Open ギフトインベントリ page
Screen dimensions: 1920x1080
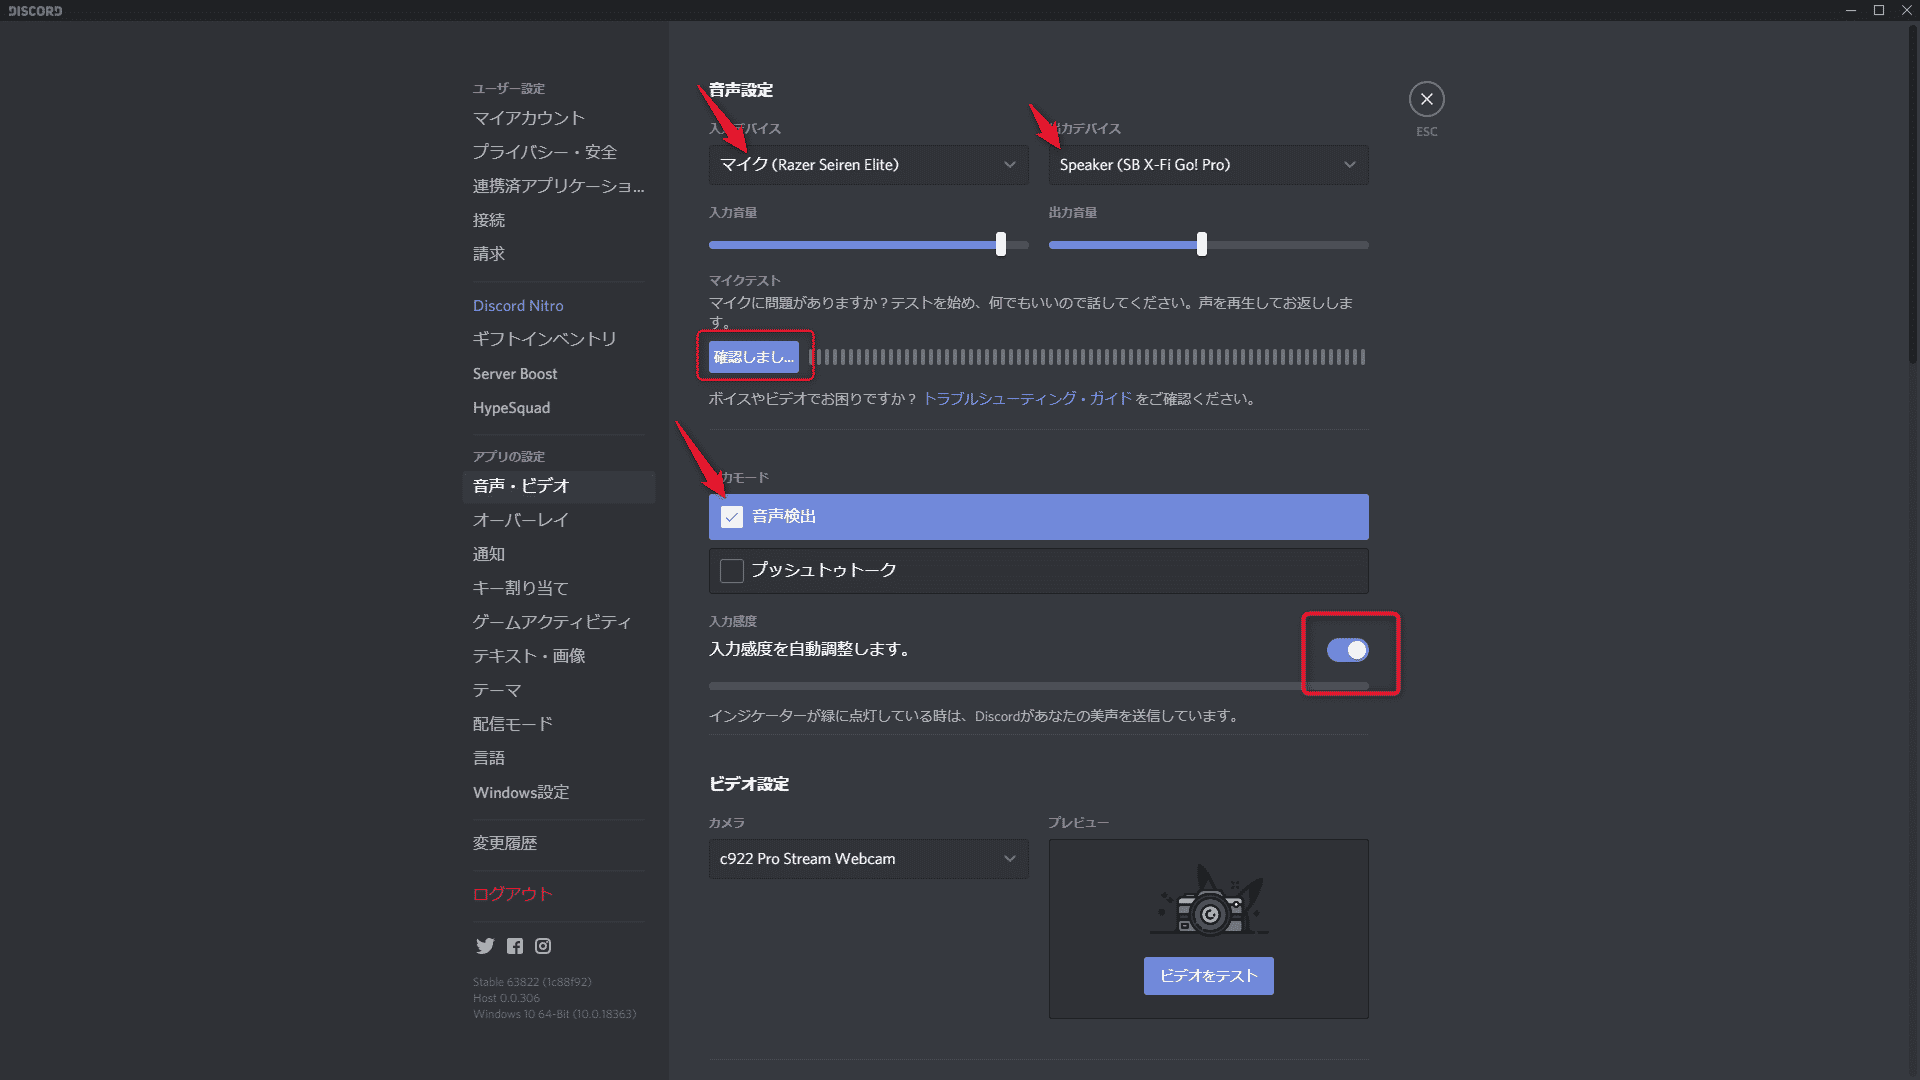559,339
